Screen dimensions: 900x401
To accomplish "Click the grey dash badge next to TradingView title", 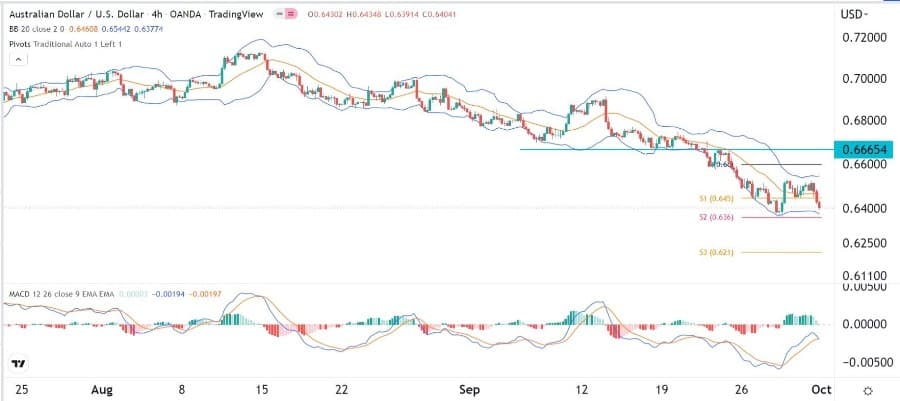I will (x=280, y=13).
